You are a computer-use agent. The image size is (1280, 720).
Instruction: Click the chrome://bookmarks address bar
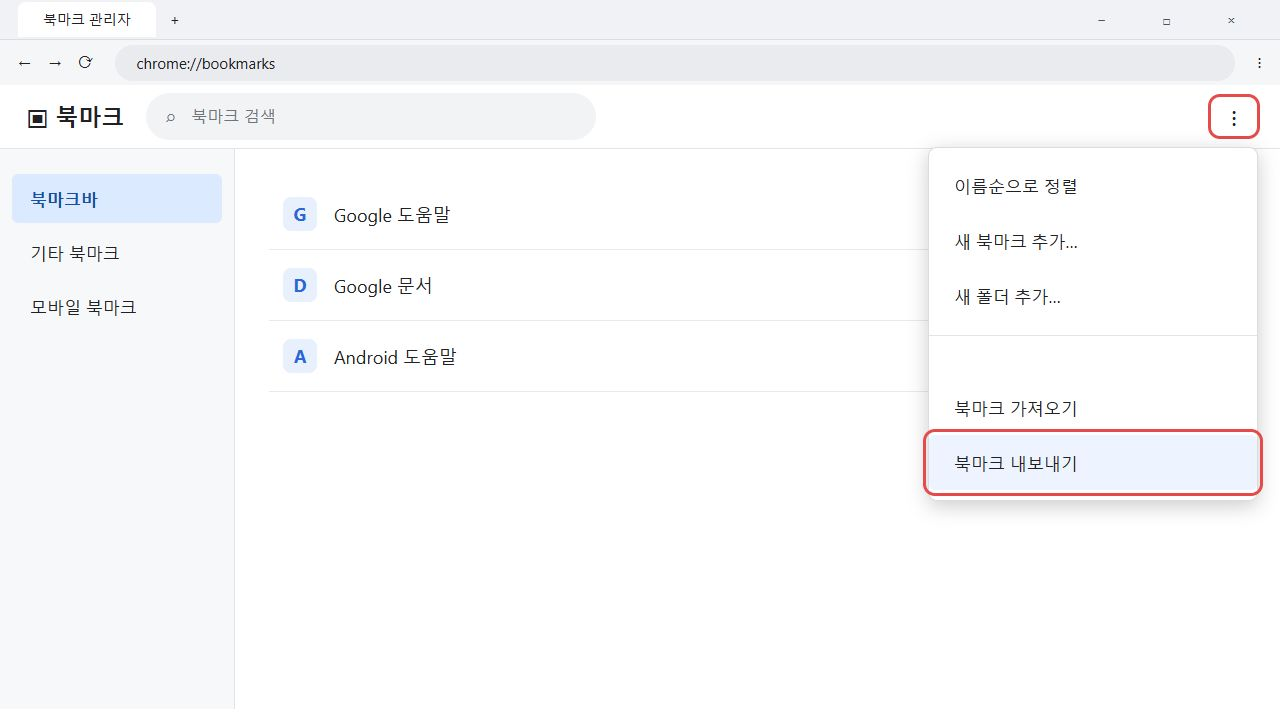point(675,63)
